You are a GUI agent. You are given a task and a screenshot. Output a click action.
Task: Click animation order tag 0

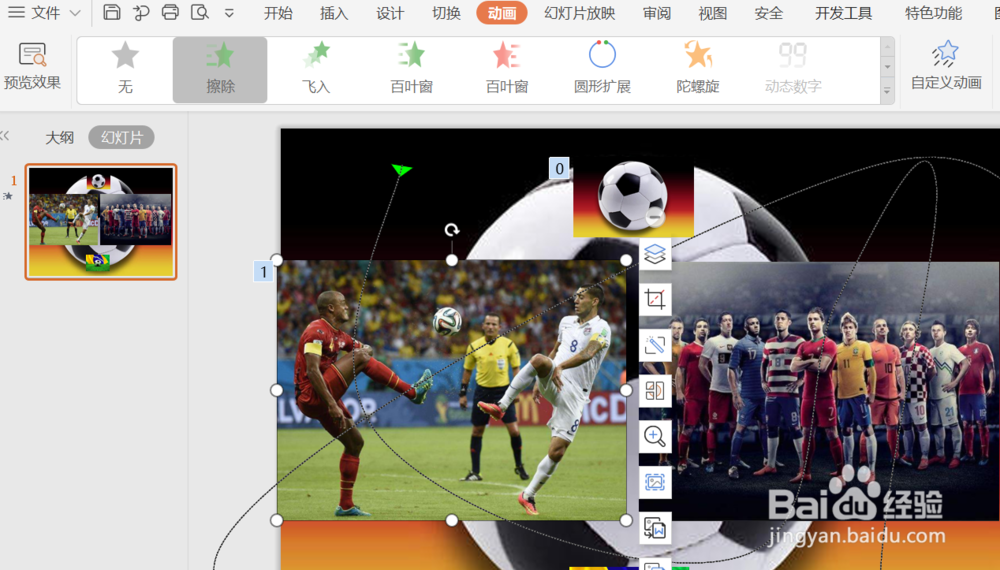559,169
